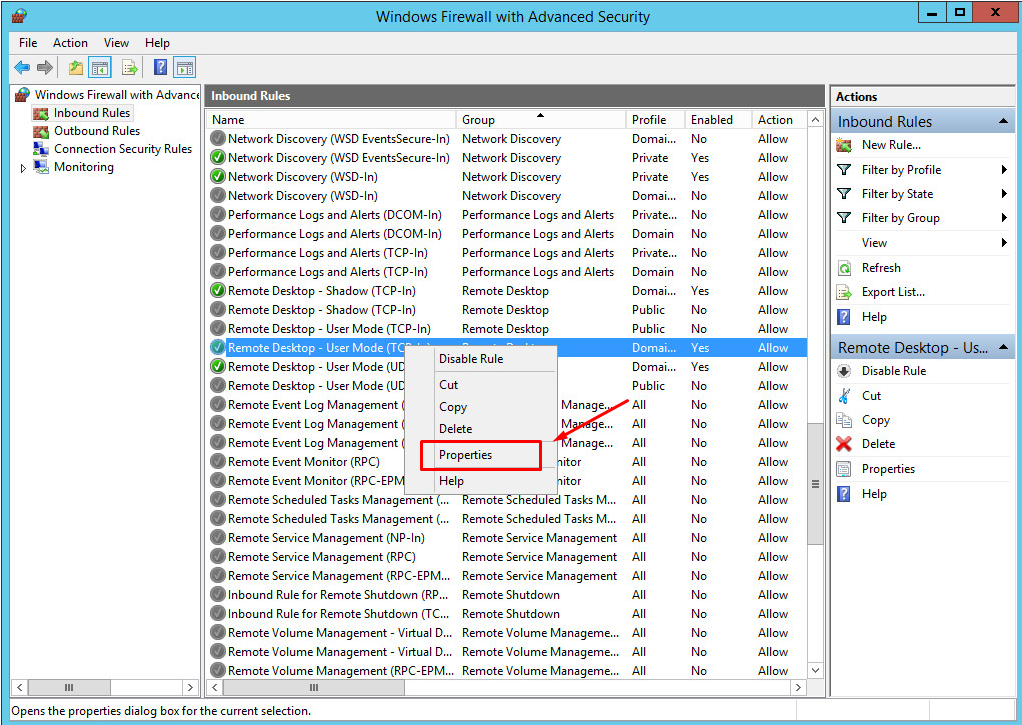Viewport: 1022px width, 725px height.
Task: Click the Back arrow in the toolbar
Action: pyautogui.click(x=22, y=68)
